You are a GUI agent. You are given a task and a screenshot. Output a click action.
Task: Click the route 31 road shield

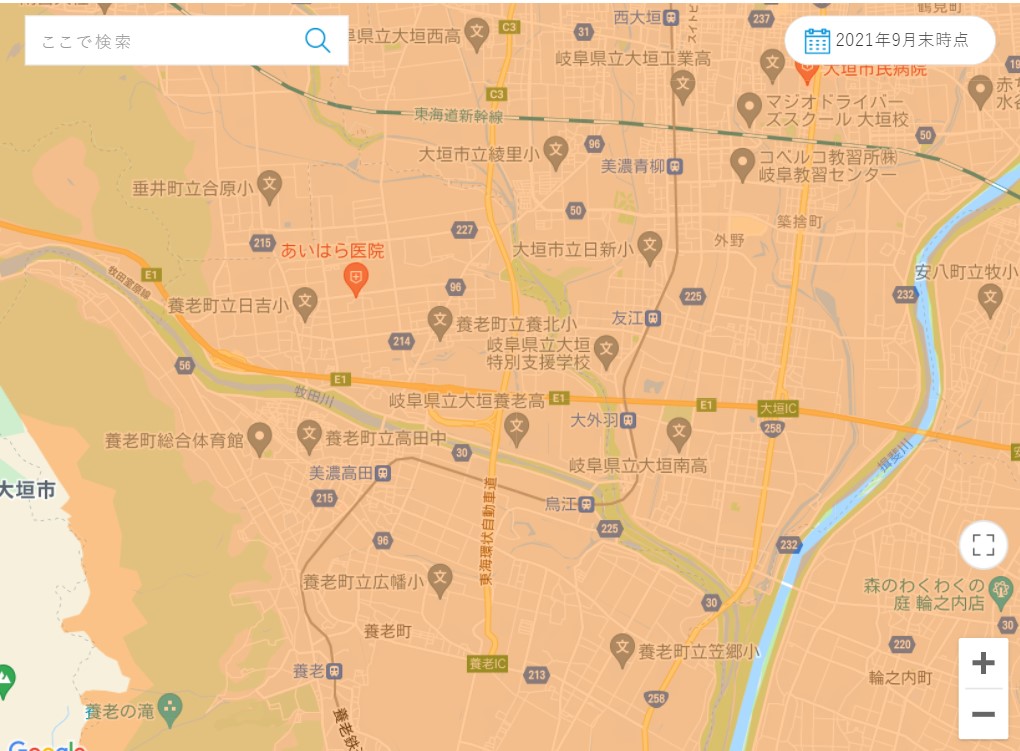[584, 31]
